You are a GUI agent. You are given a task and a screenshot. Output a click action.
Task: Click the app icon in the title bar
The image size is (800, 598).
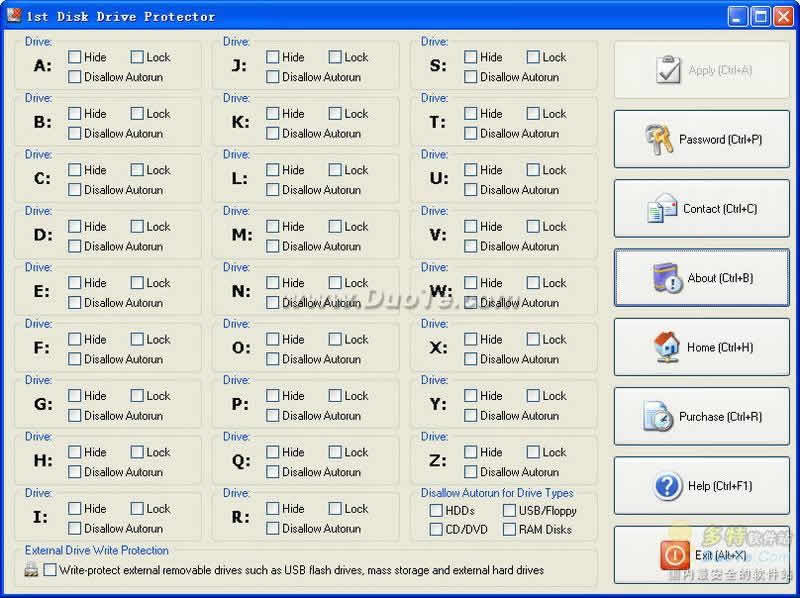click(x=14, y=15)
